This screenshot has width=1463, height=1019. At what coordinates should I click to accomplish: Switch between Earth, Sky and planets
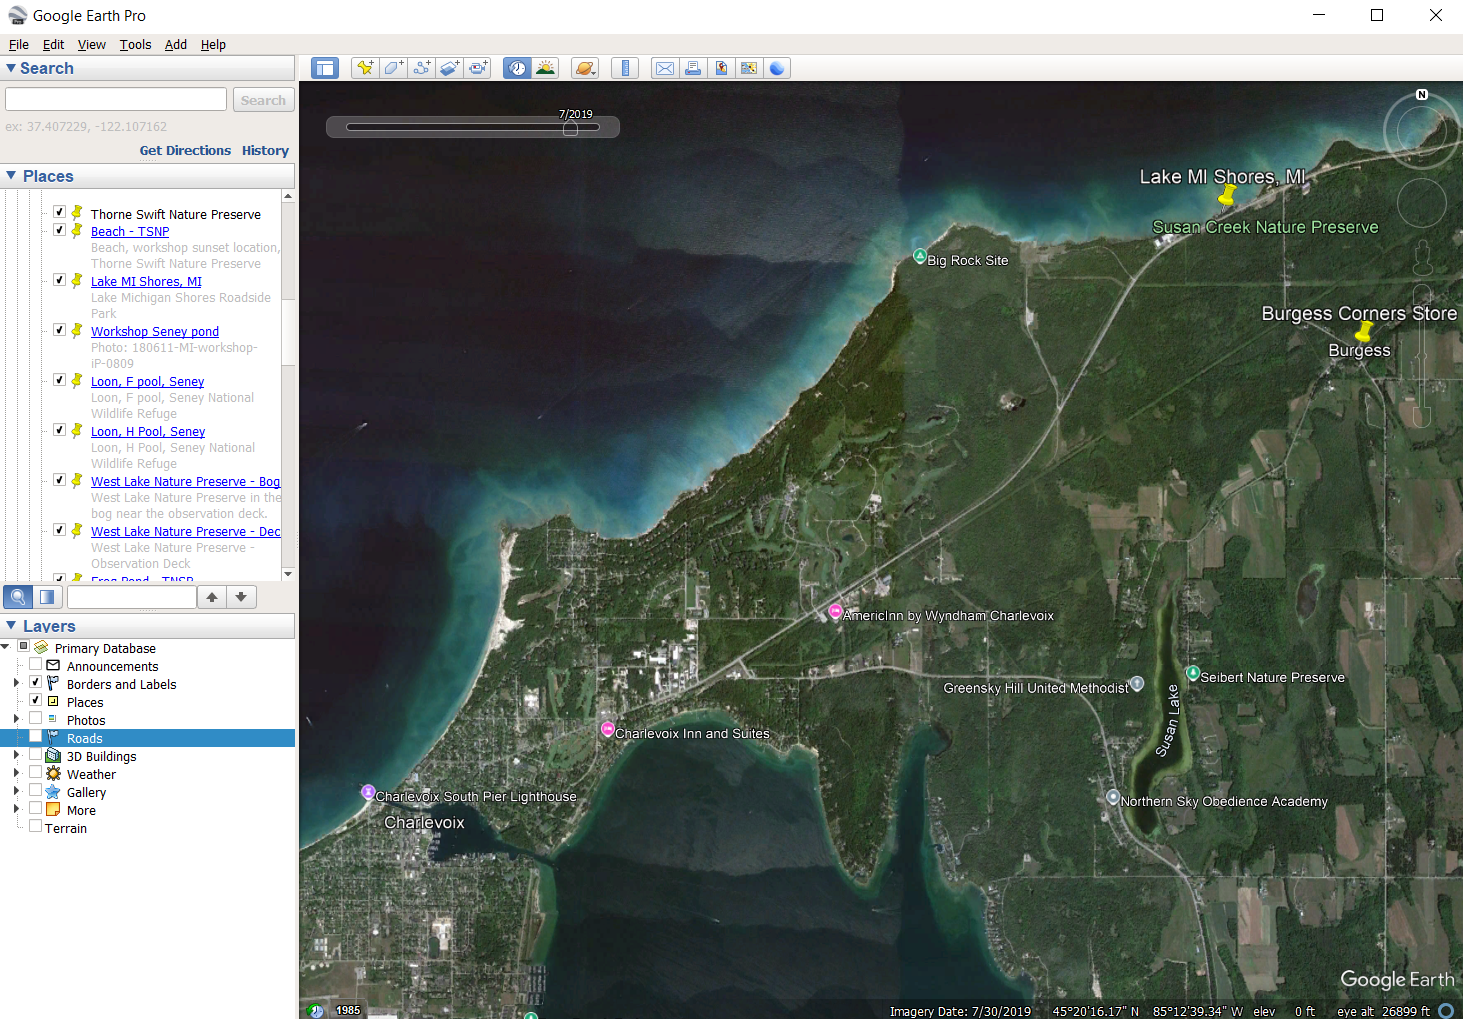click(x=585, y=68)
